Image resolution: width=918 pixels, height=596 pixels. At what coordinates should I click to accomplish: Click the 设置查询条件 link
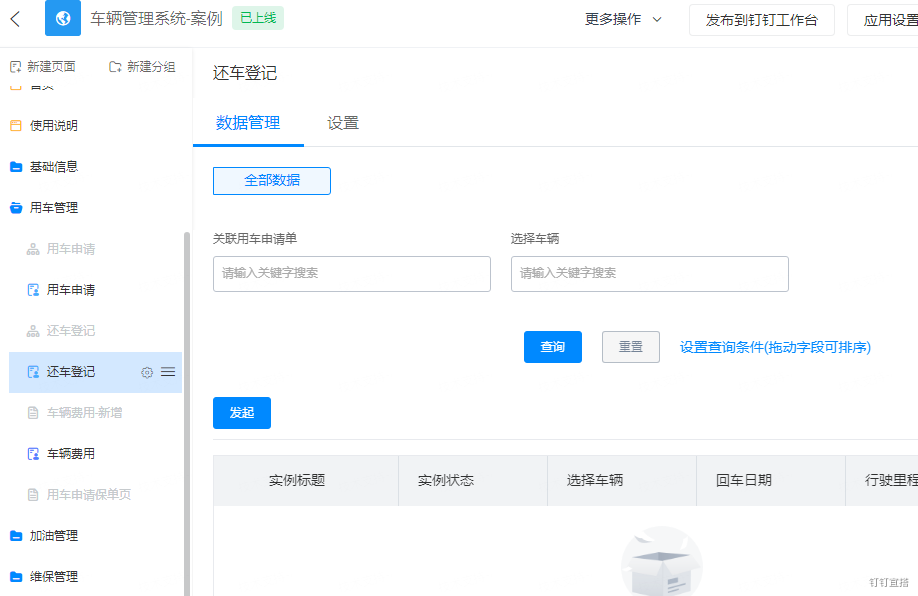(x=775, y=347)
